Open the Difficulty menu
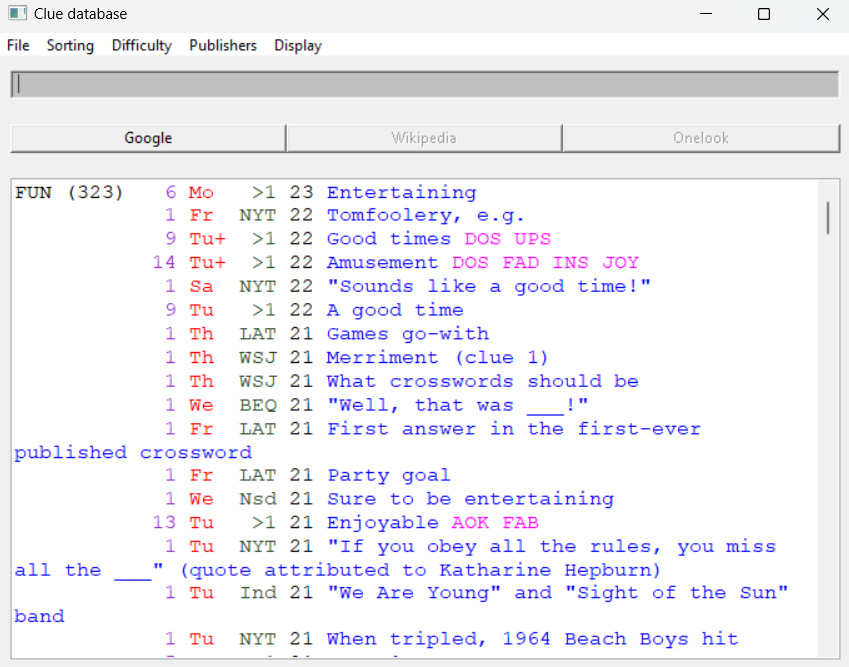Image resolution: width=849 pixels, height=667 pixels. click(x=141, y=45)
